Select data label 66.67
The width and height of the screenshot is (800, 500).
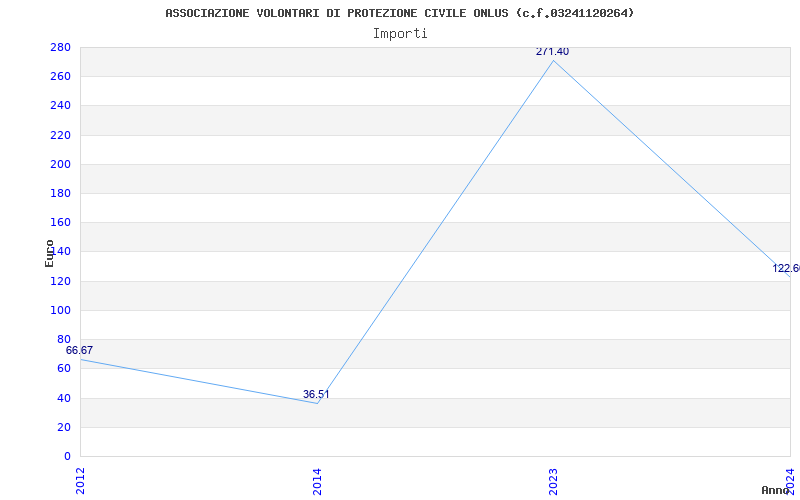pyautogui.click(x=79, y=351)
